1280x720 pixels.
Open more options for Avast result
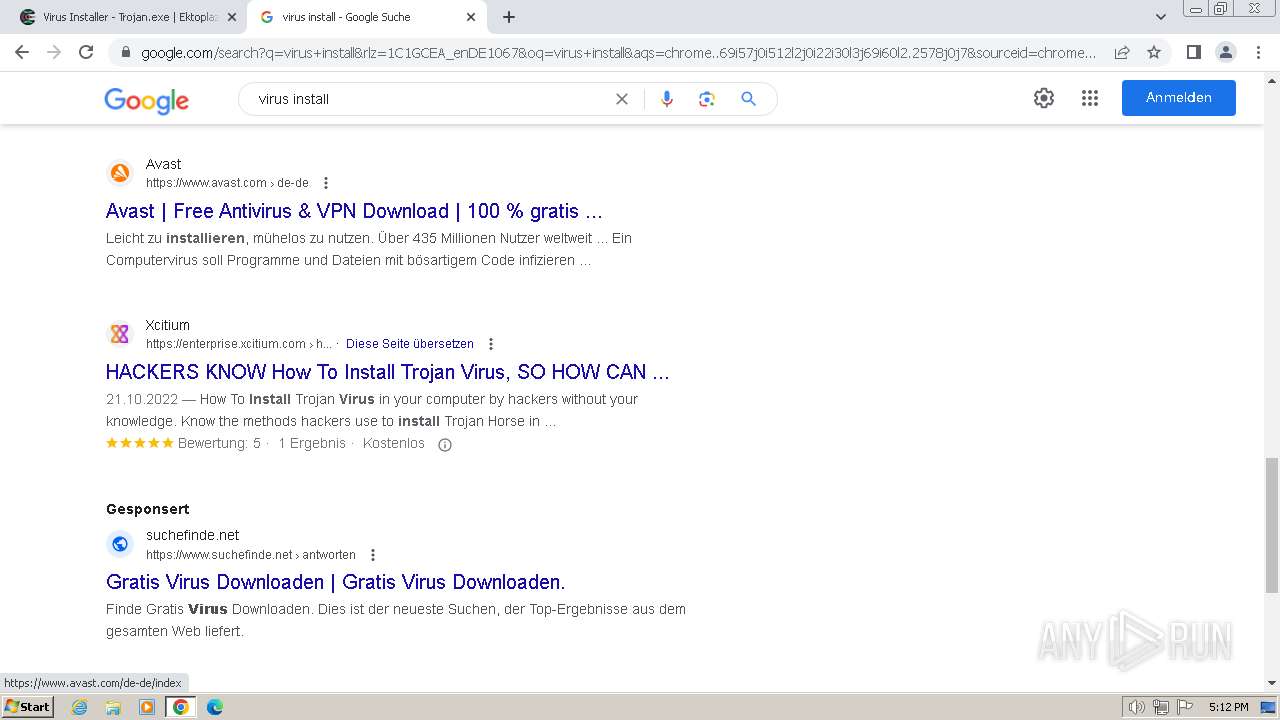(x=325, y=183)
